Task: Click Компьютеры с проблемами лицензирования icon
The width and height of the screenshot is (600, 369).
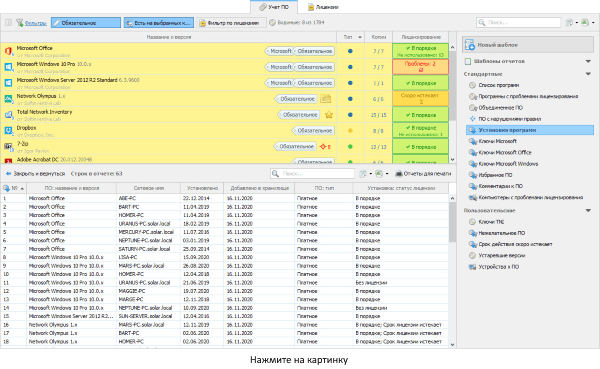Action: tap(473, 198)
